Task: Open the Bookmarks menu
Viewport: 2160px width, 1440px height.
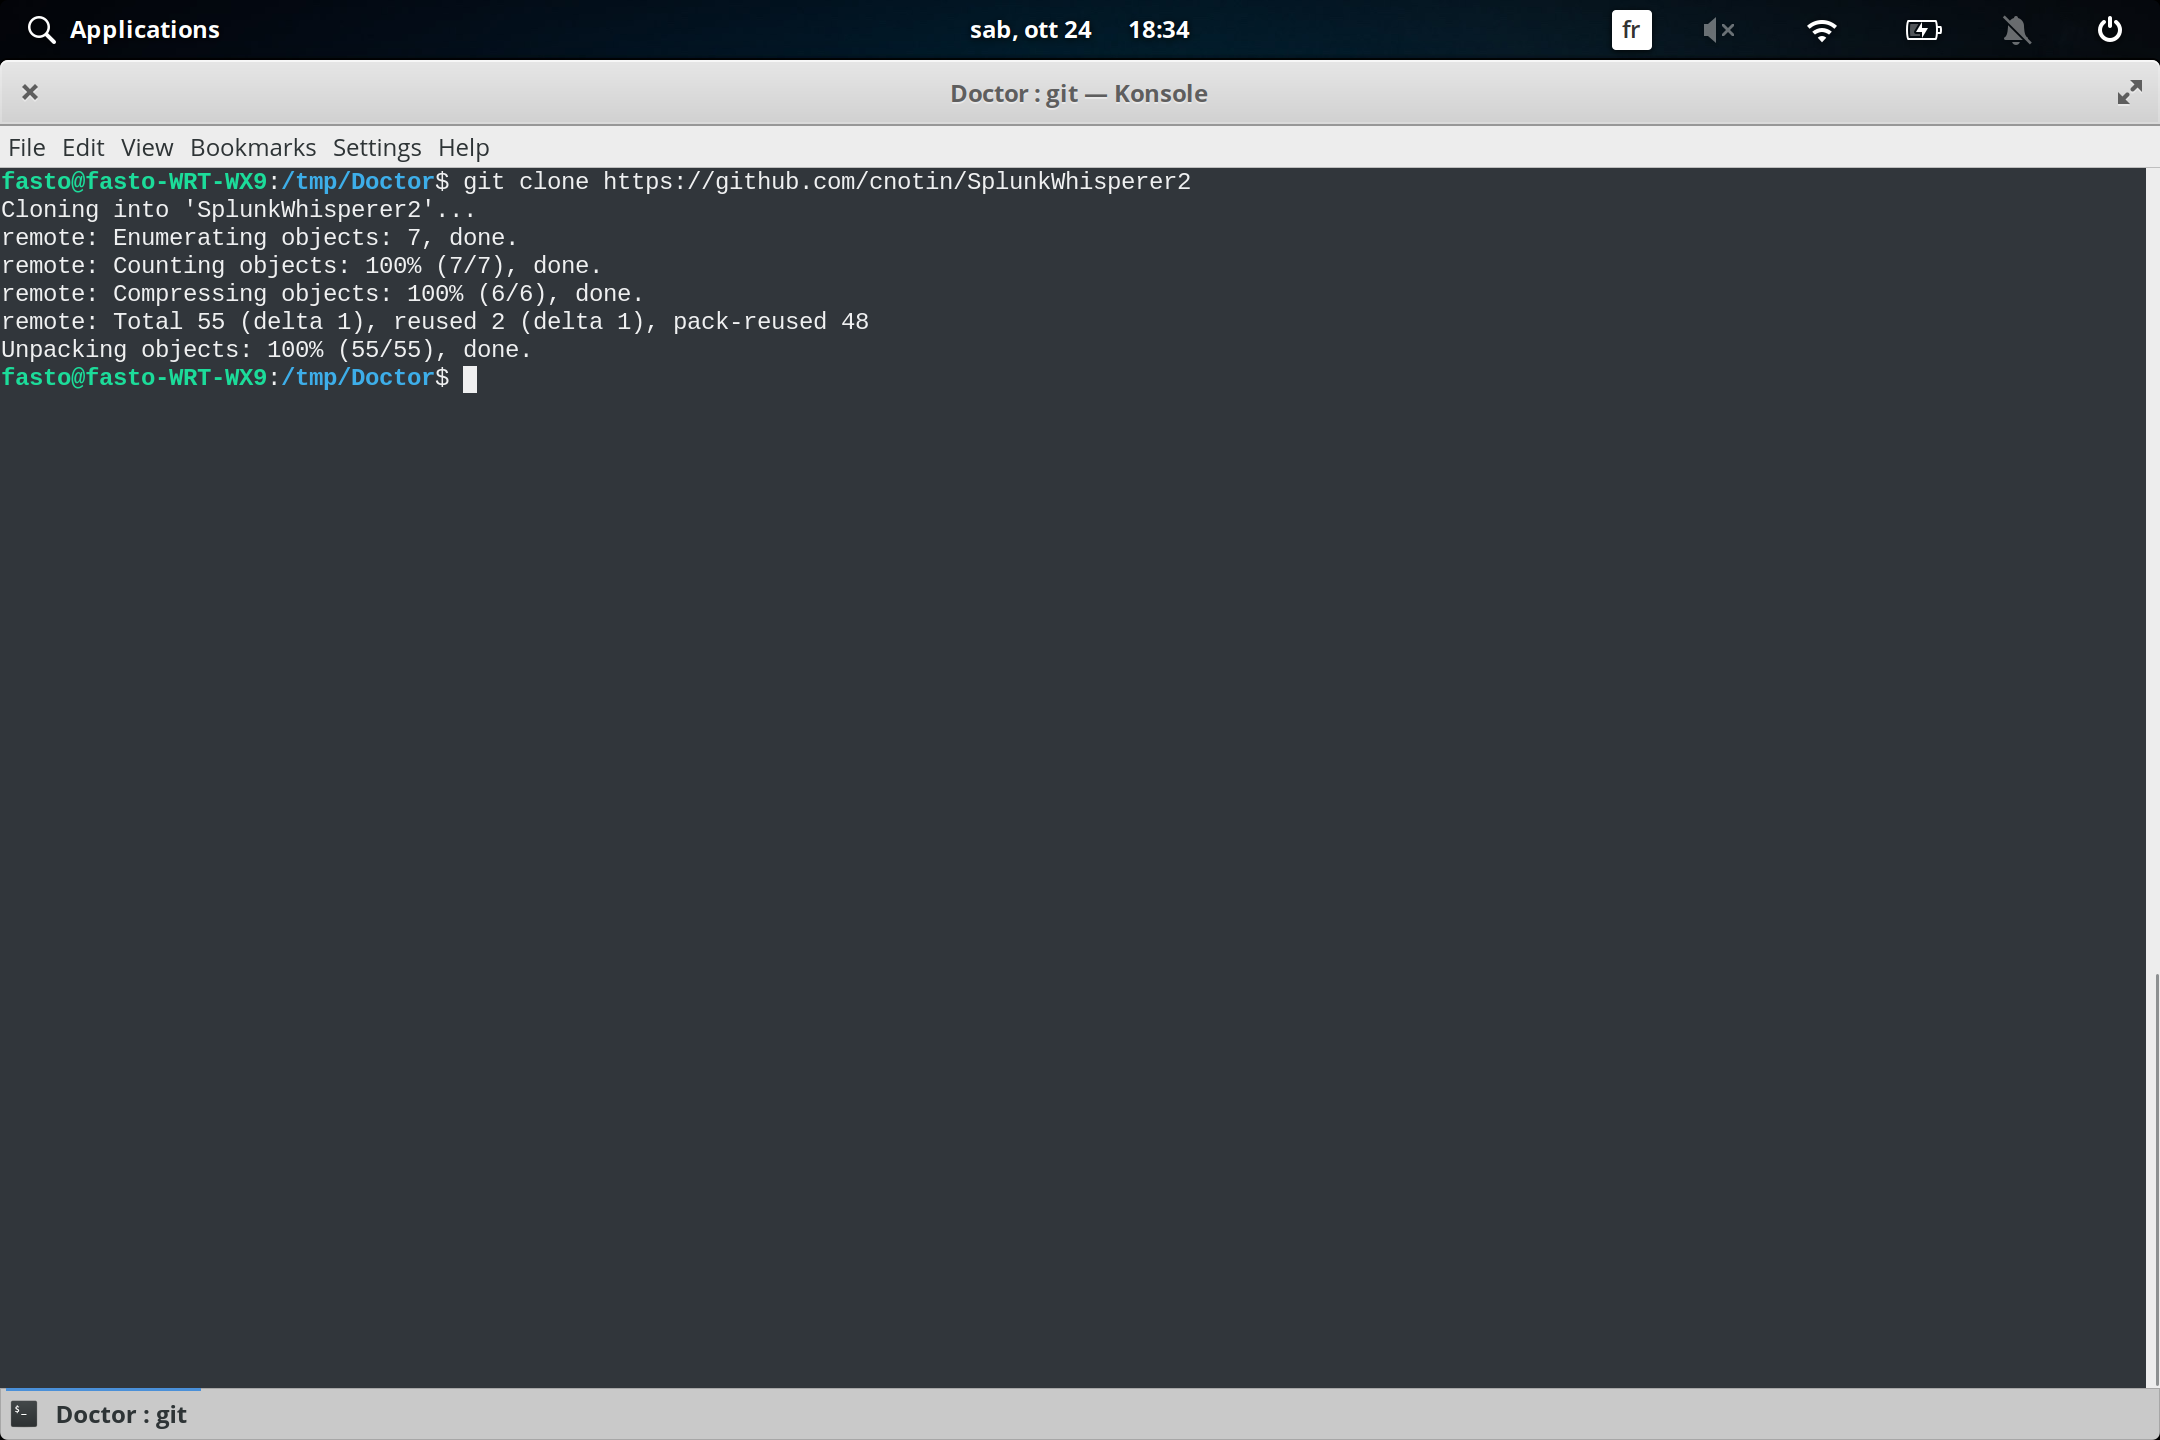Action: tap(252, 147)
